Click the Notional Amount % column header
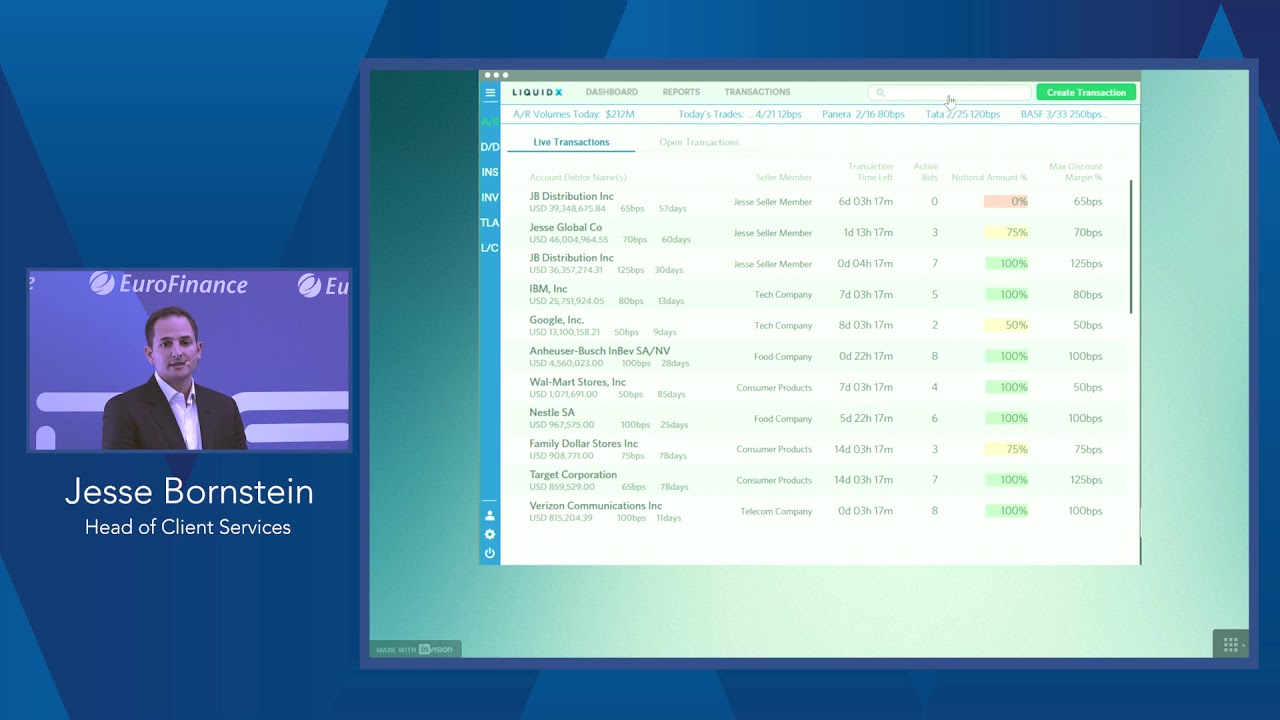 tap(989, 177)
